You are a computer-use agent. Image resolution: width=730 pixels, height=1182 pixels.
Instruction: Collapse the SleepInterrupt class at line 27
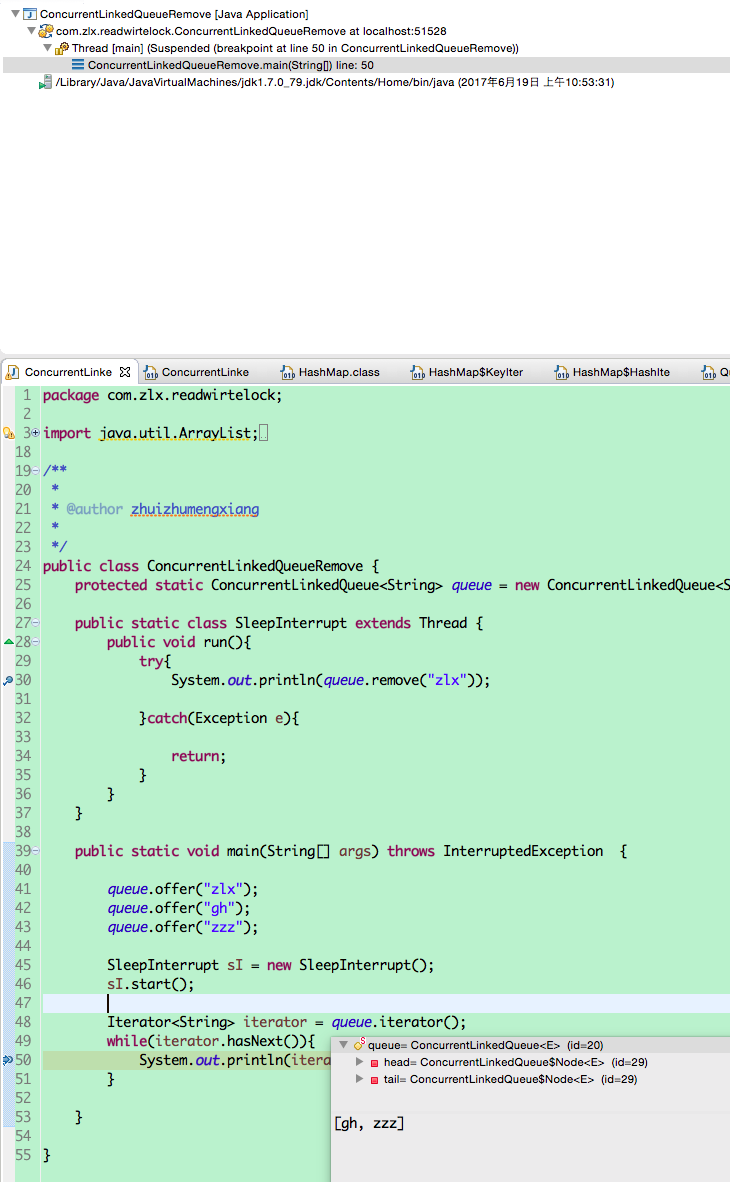tap(35, 623)
